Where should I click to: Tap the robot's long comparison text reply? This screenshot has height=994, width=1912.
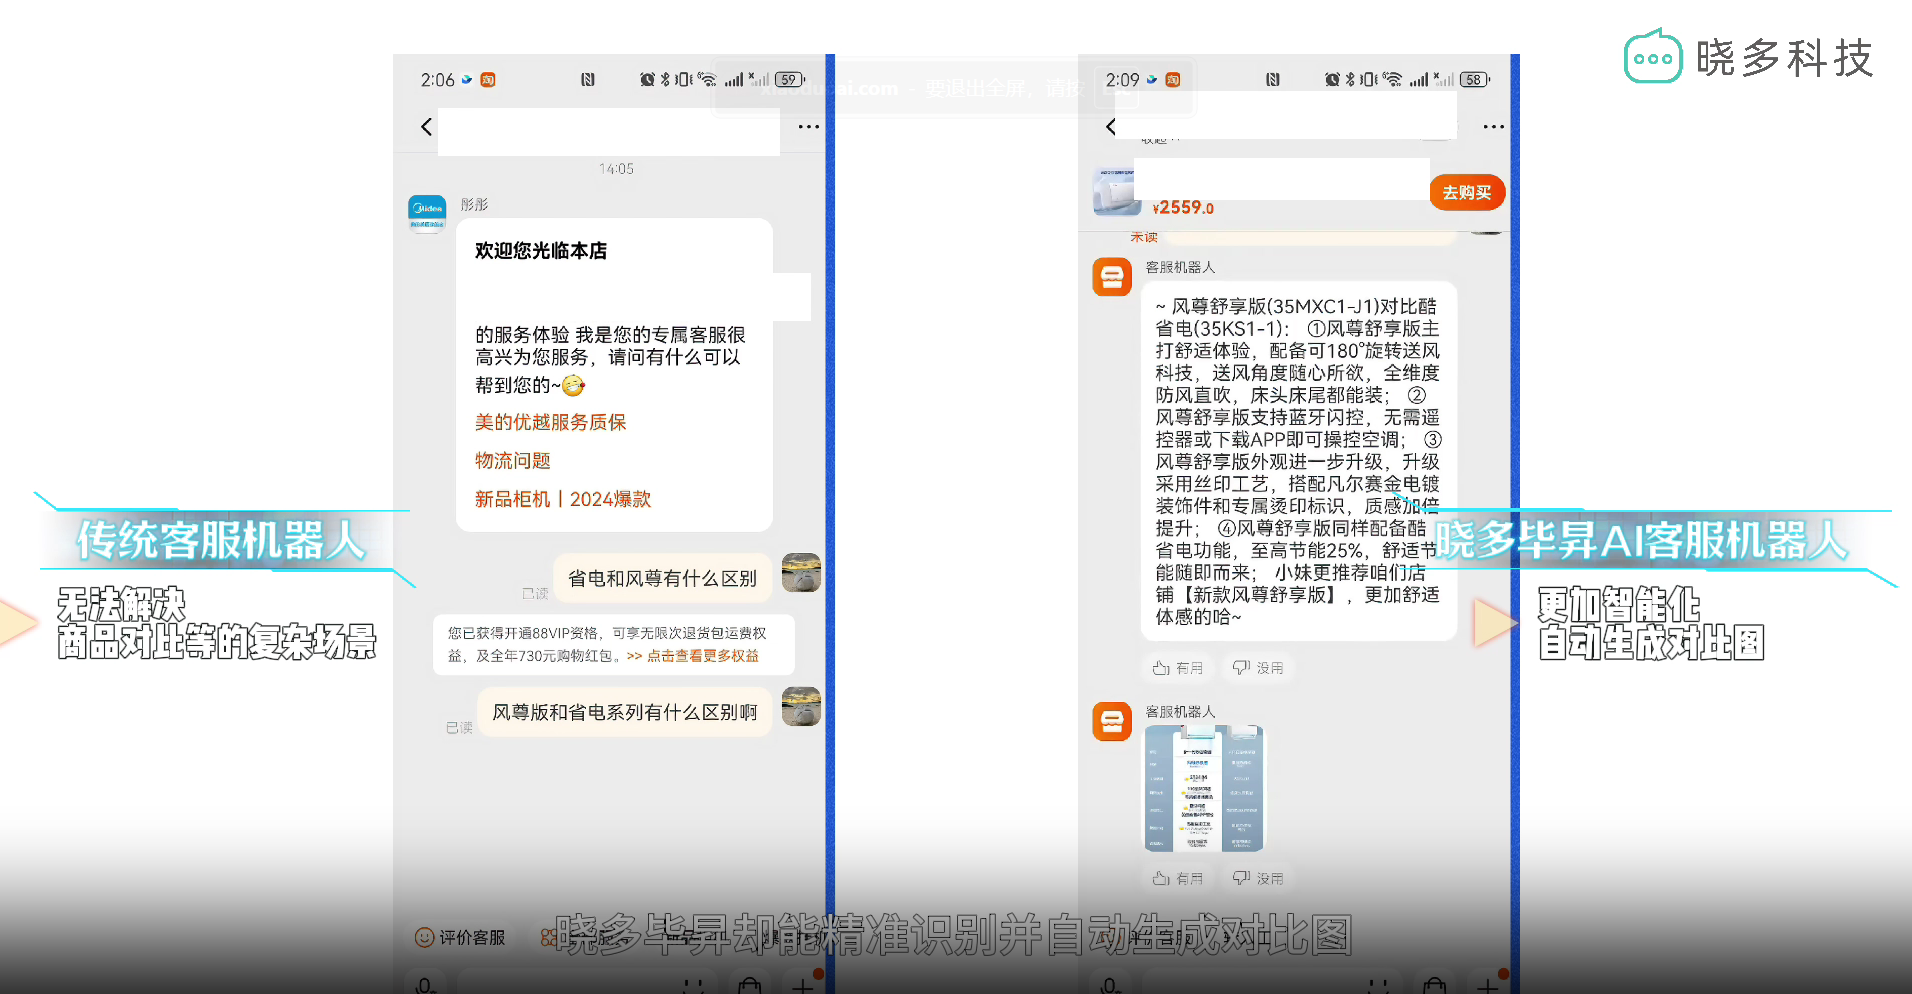pyautogui.click(x=1298, y=461)
